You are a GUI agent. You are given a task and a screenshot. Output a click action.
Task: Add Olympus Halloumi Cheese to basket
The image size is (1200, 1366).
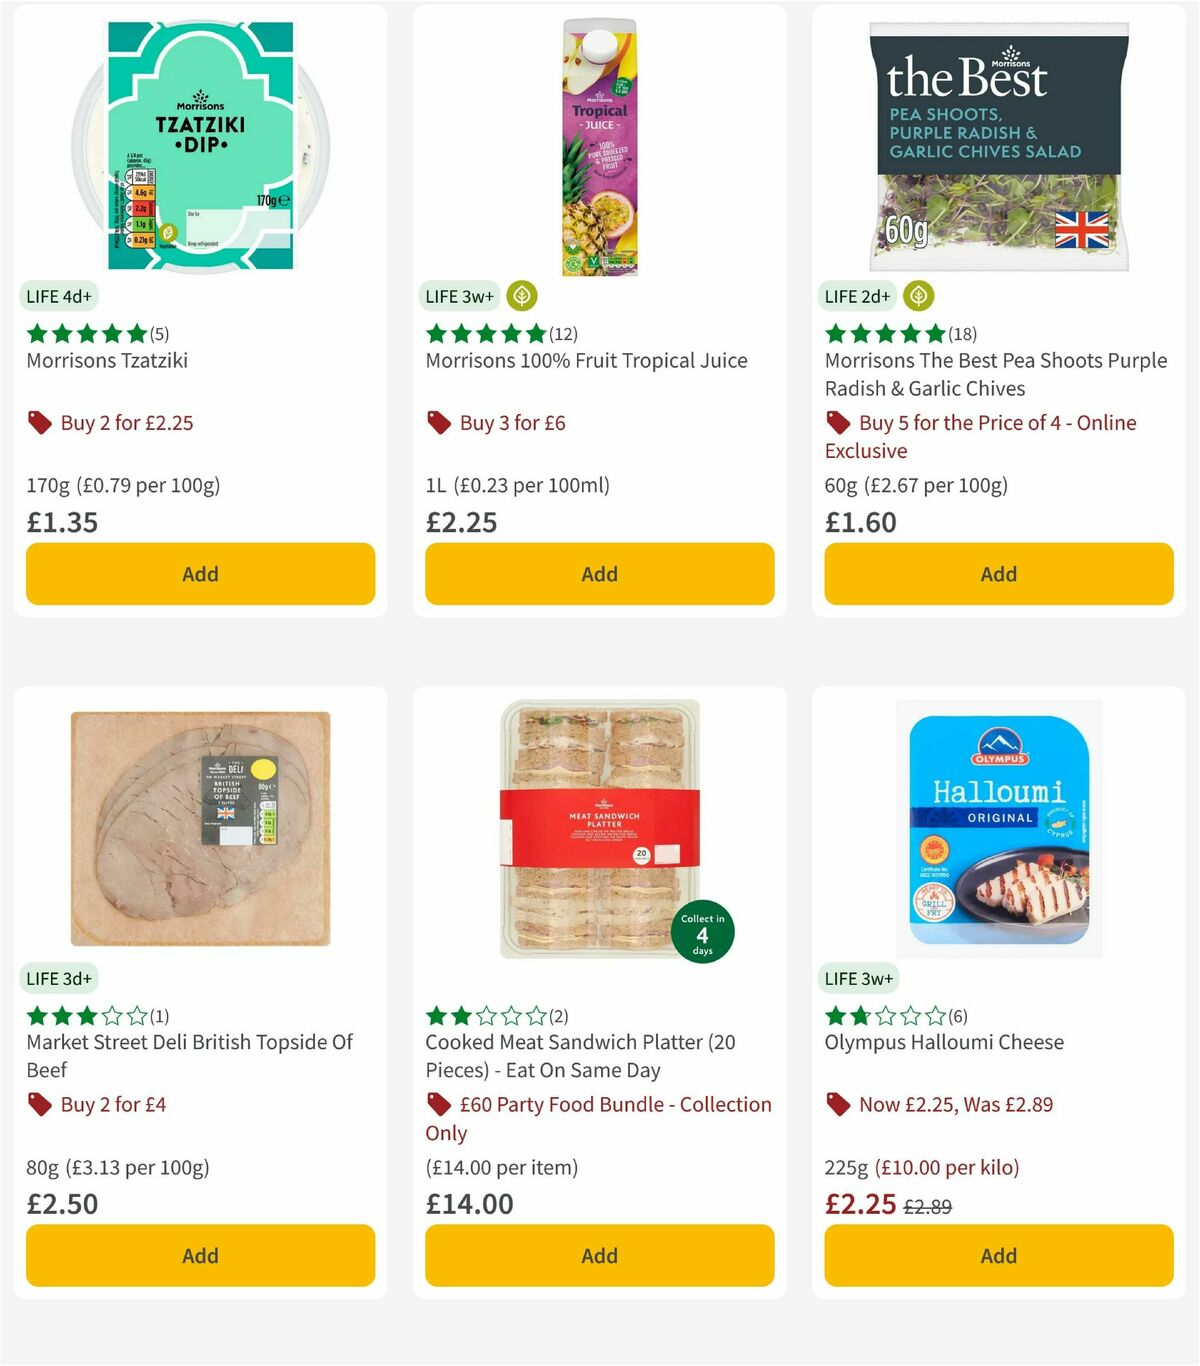pyautogui.click(x=998, y=1255)
